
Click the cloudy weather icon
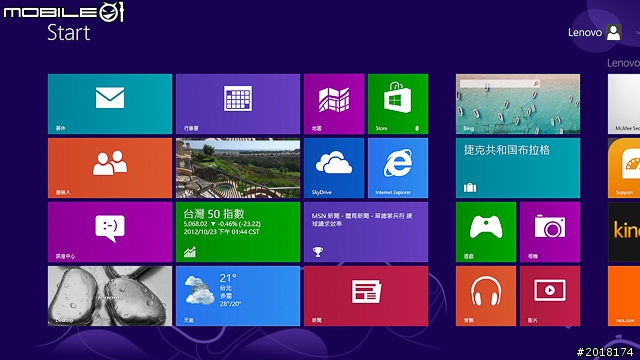(x=199, y=290)
